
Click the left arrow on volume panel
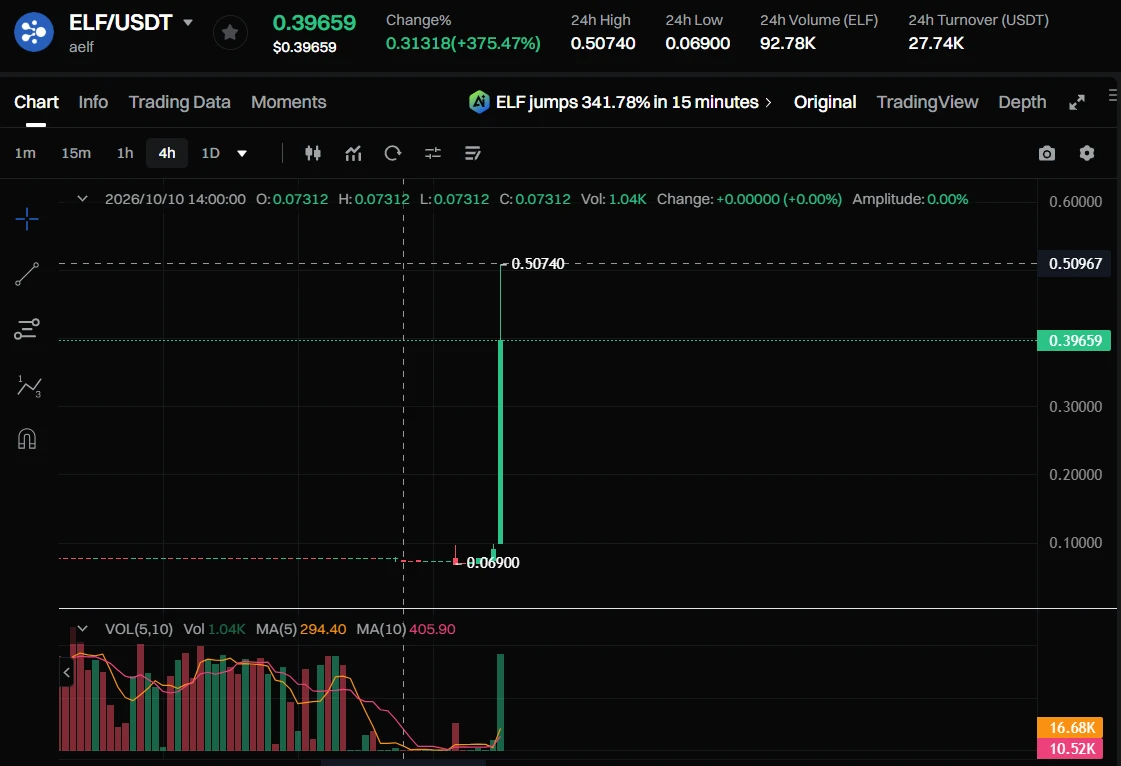(66, 672)
